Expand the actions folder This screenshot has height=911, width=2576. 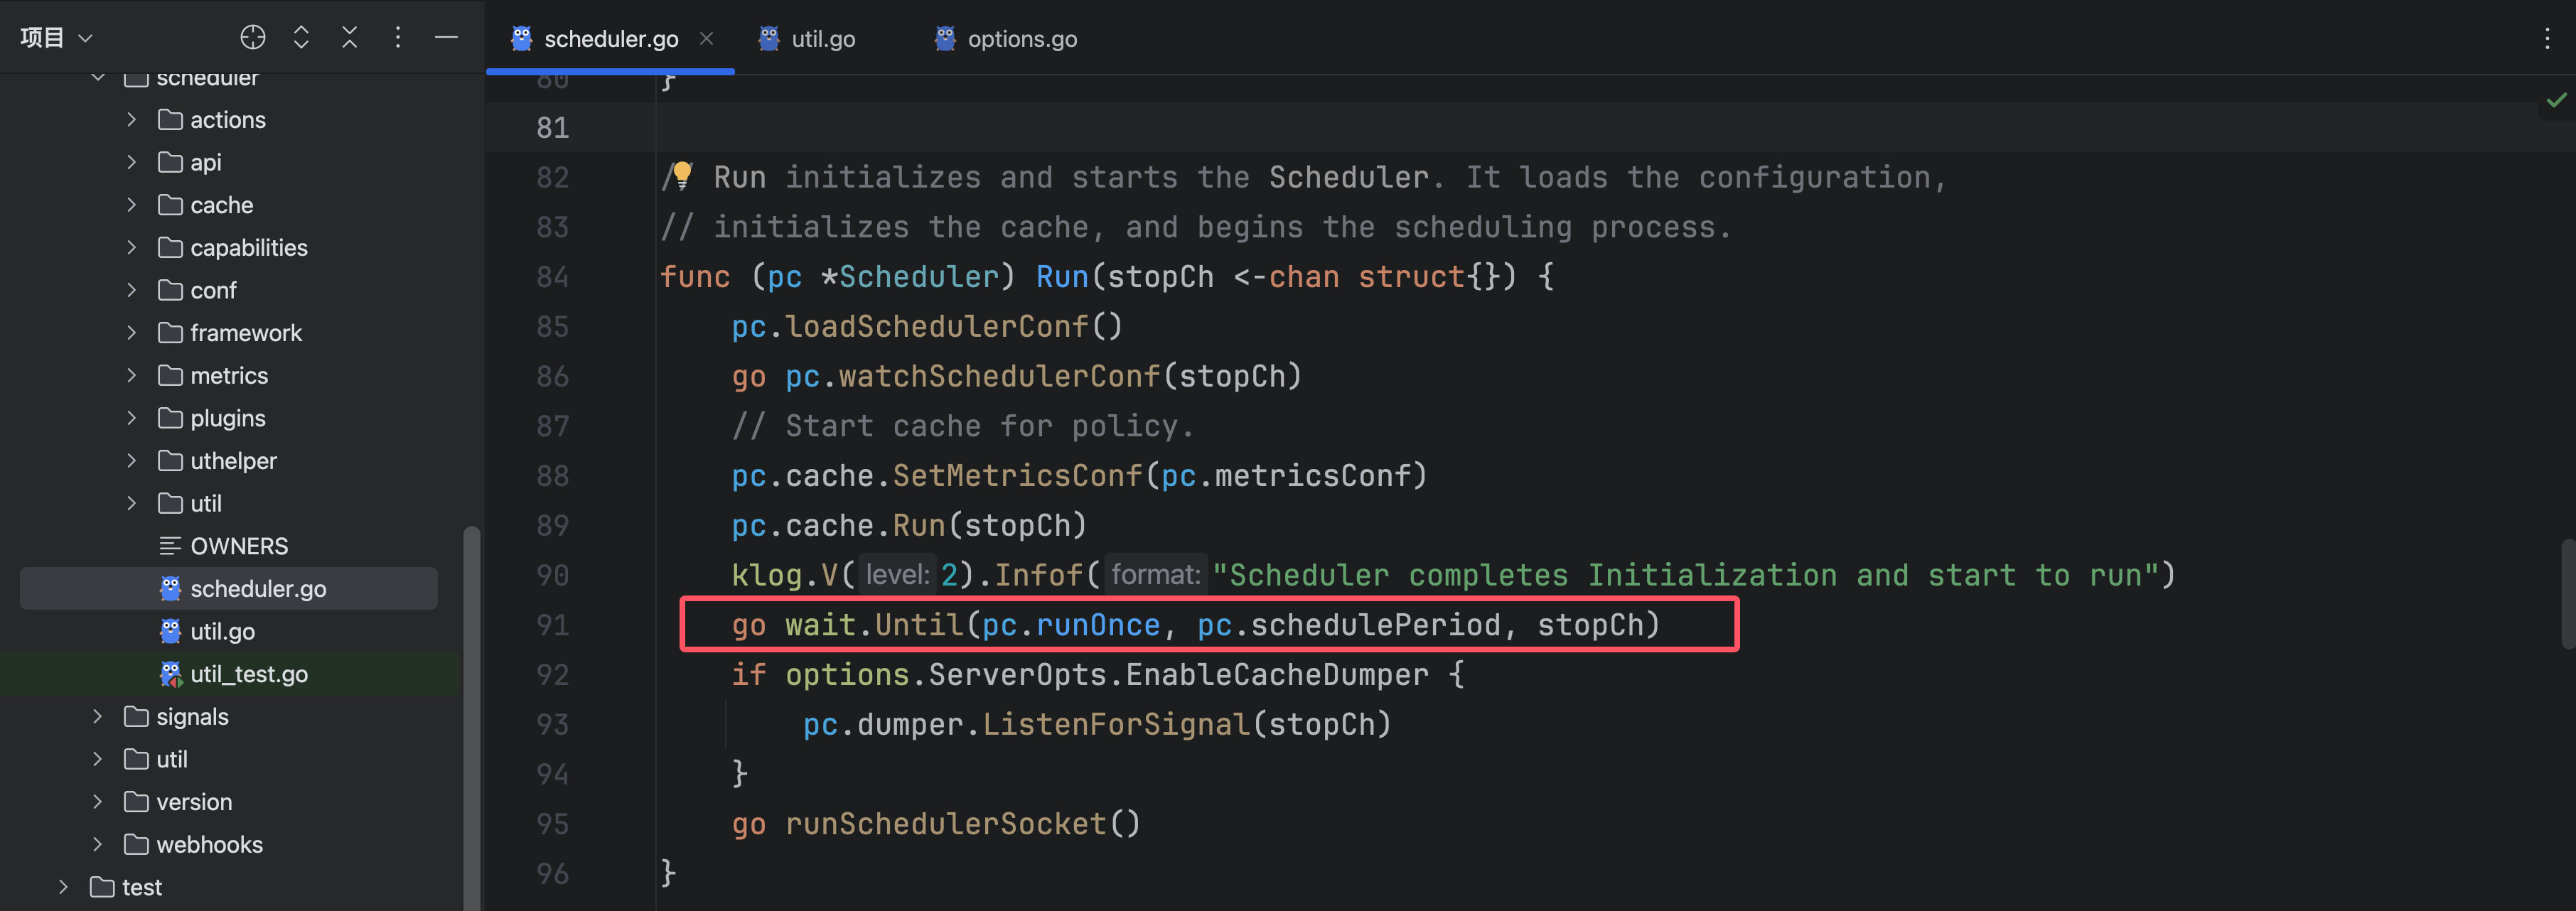point(131,120)
